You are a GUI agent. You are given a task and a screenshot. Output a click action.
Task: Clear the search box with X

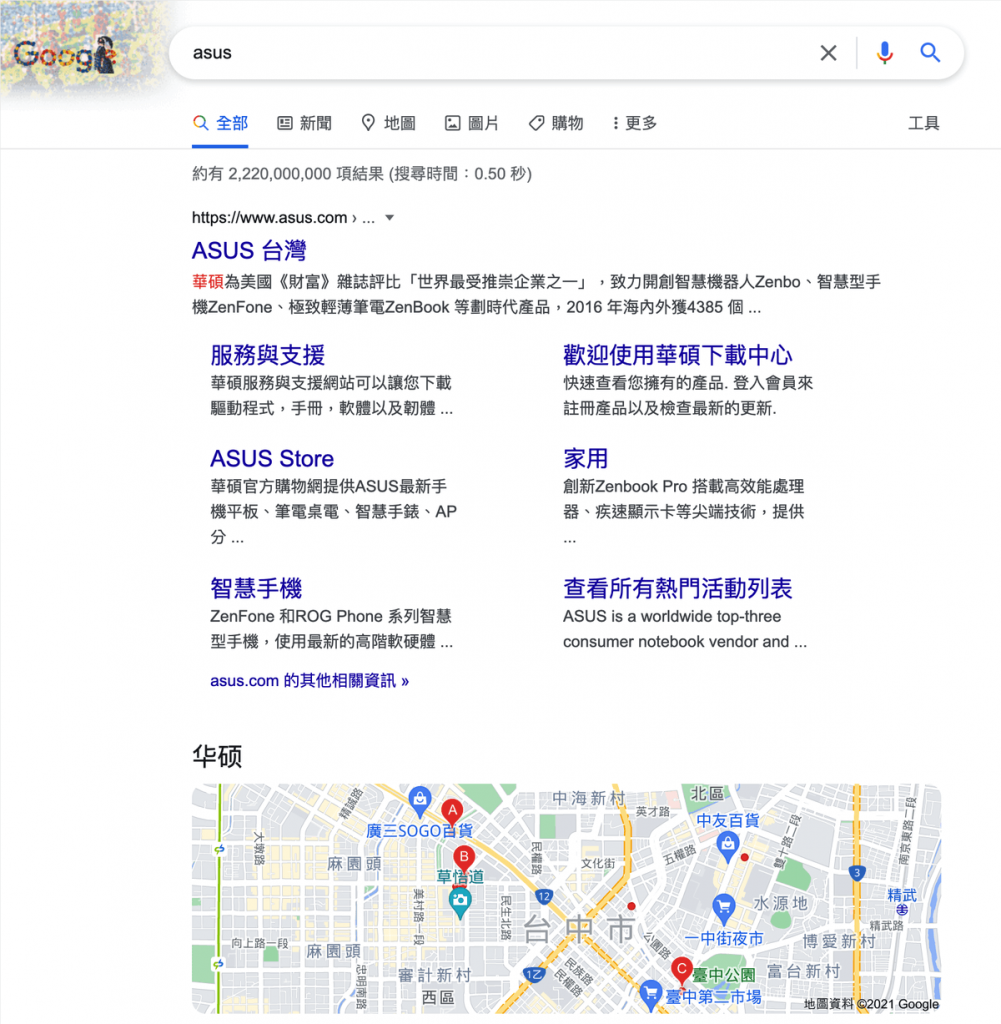[828, 53]
